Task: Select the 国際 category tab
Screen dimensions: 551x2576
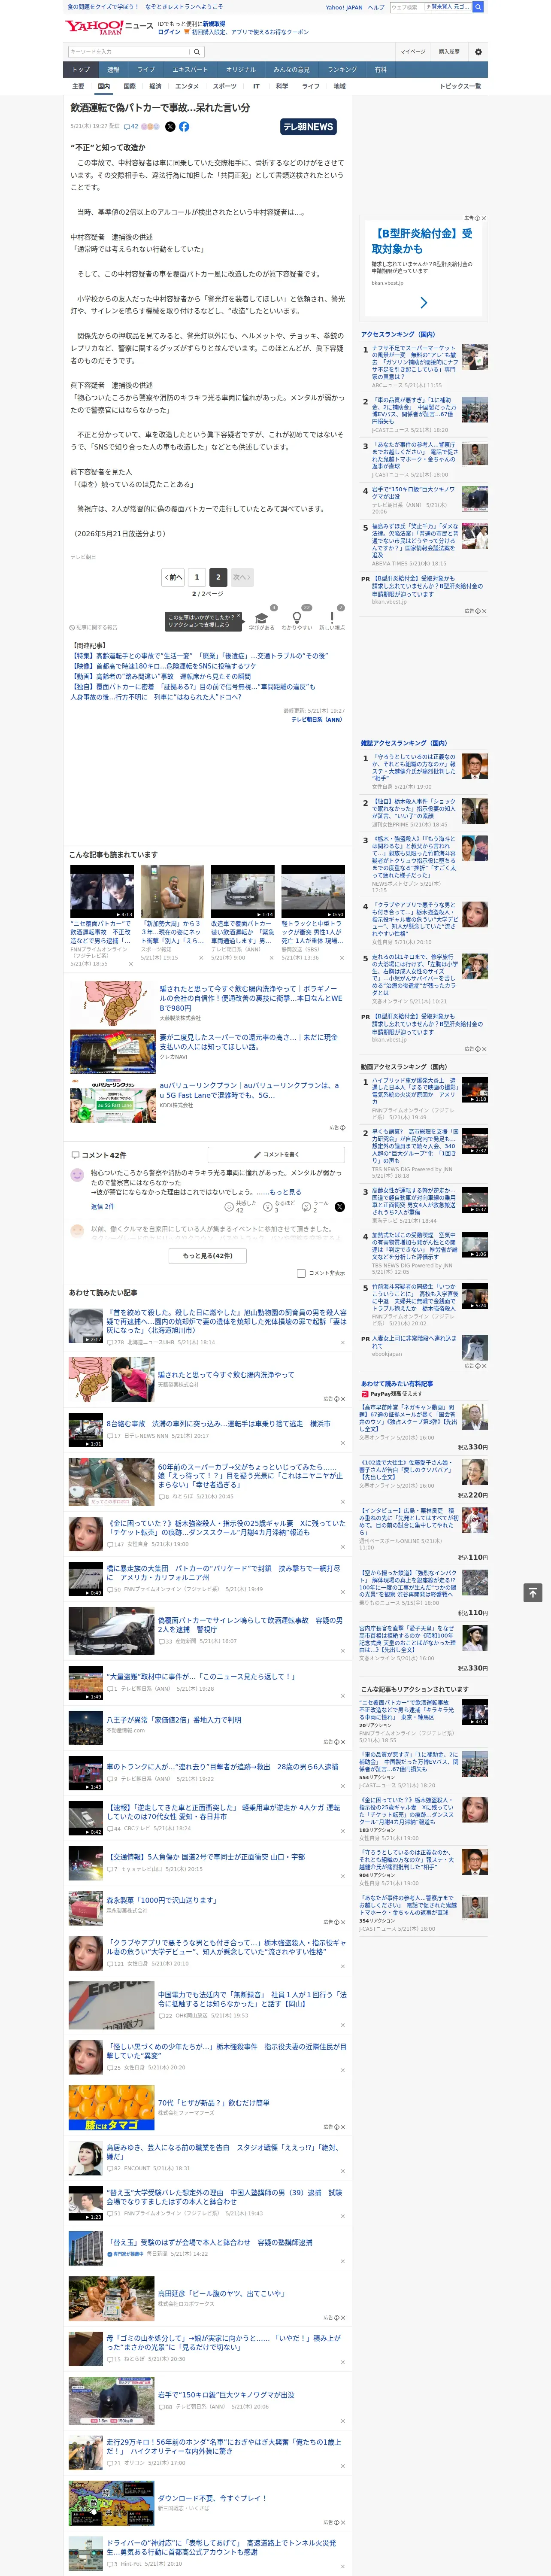Action: tap(129, 86)
